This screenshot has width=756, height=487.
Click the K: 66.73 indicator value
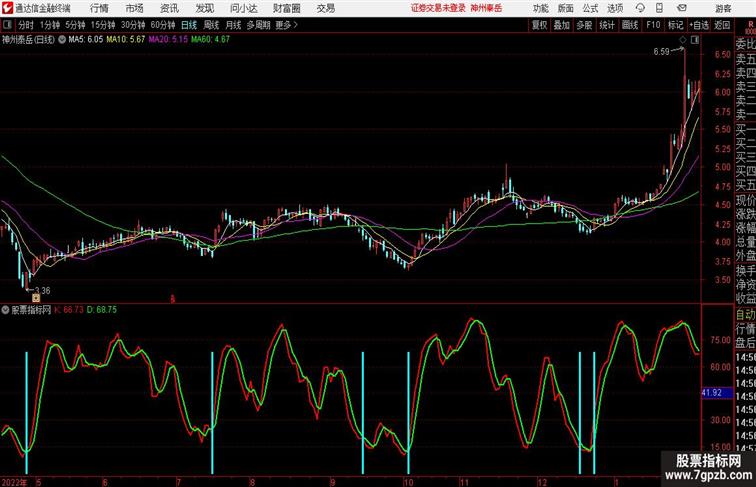pyautogui.click(x=69, y=310)
